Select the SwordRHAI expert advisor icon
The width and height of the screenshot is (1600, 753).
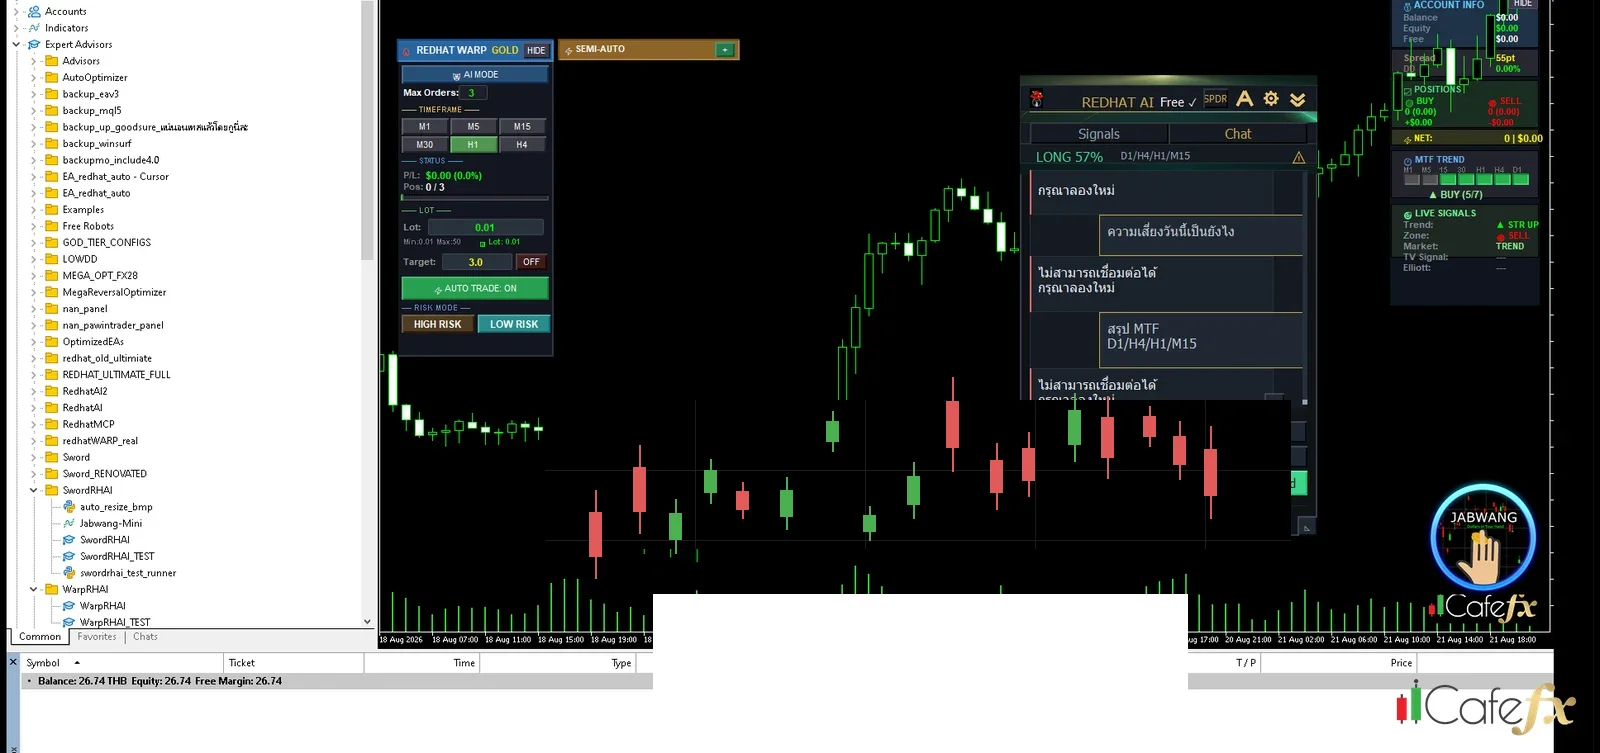click(x=69, y=540)
